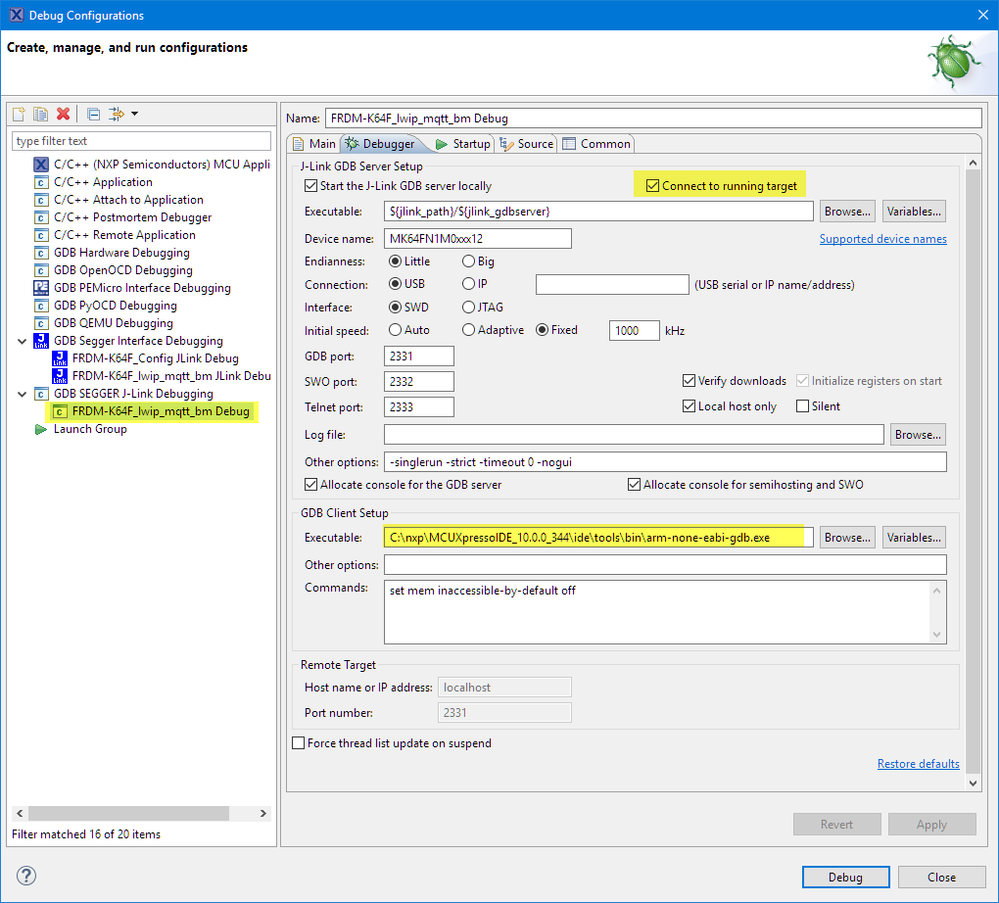Toggle Connect to running target checkbox

click(652, 186)
